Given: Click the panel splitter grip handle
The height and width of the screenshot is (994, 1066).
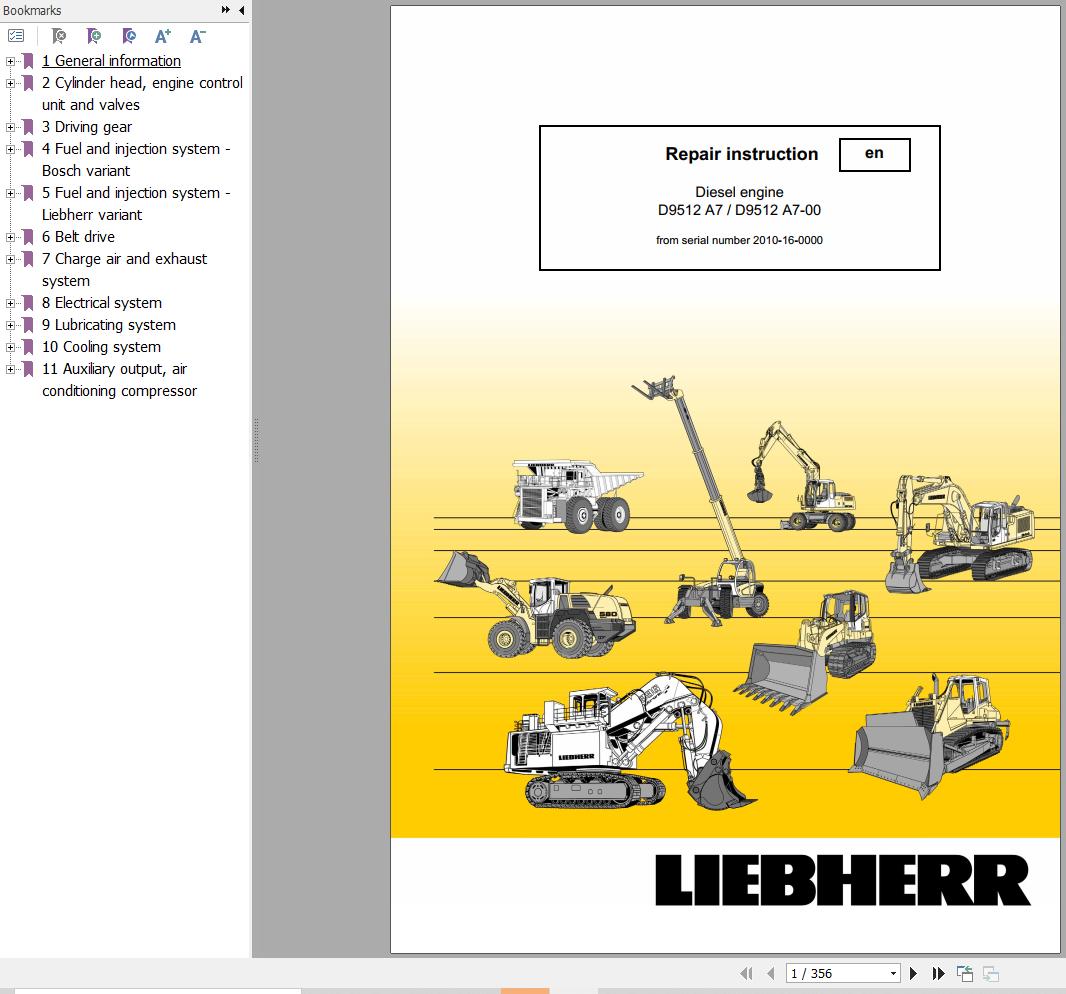Looking at the screenshot, I should click(x=256, y=441).
